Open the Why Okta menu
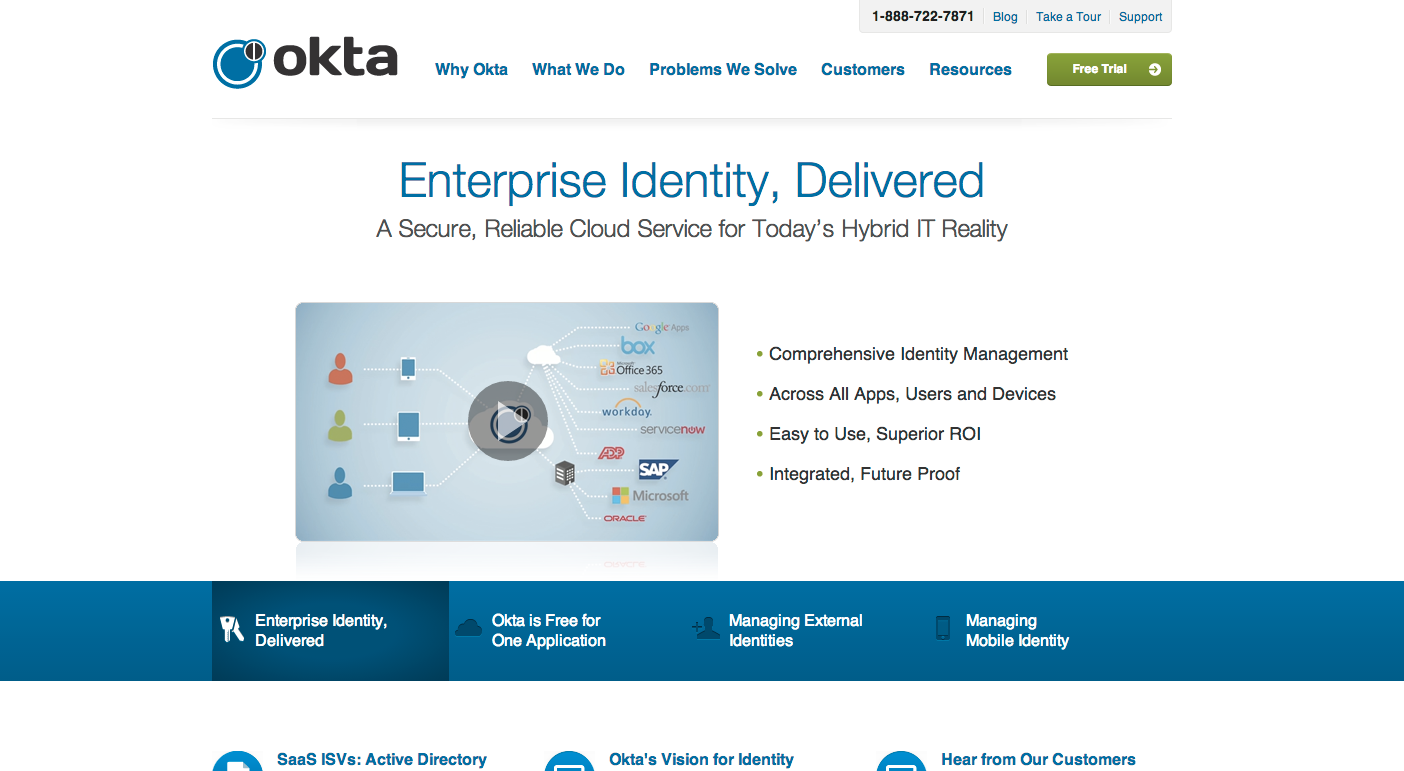 (x=471, y=70)
